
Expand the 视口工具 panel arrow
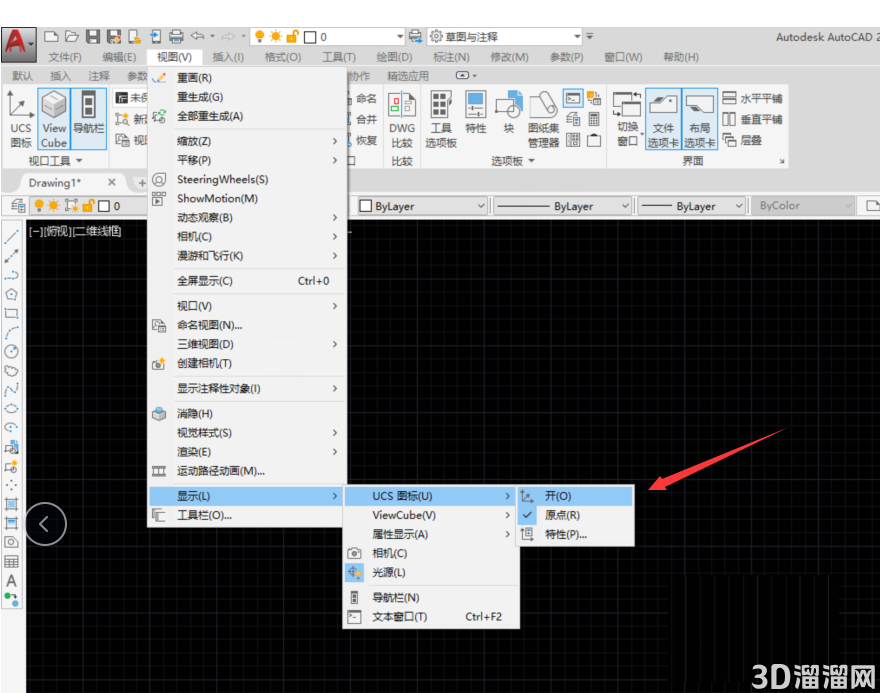pos(79,161)
